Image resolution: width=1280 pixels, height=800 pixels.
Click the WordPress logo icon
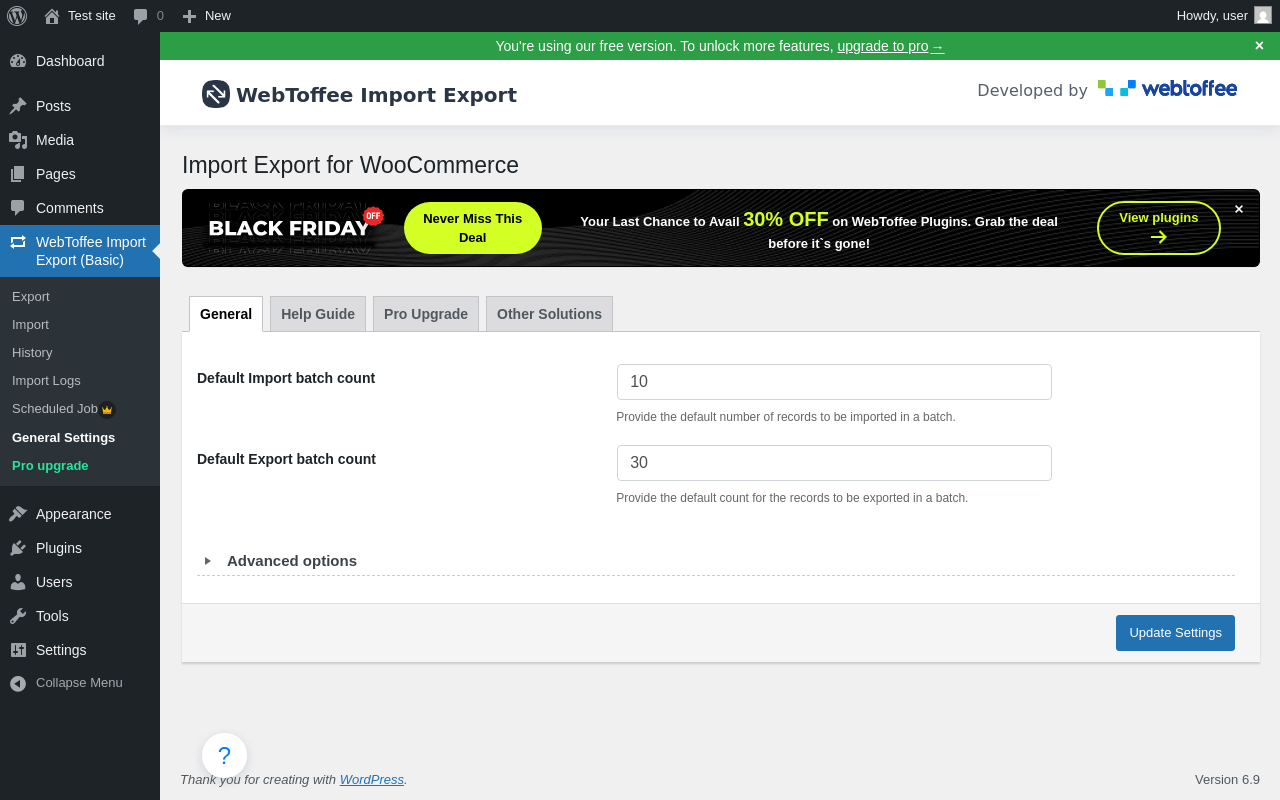[x=17, y=16]
